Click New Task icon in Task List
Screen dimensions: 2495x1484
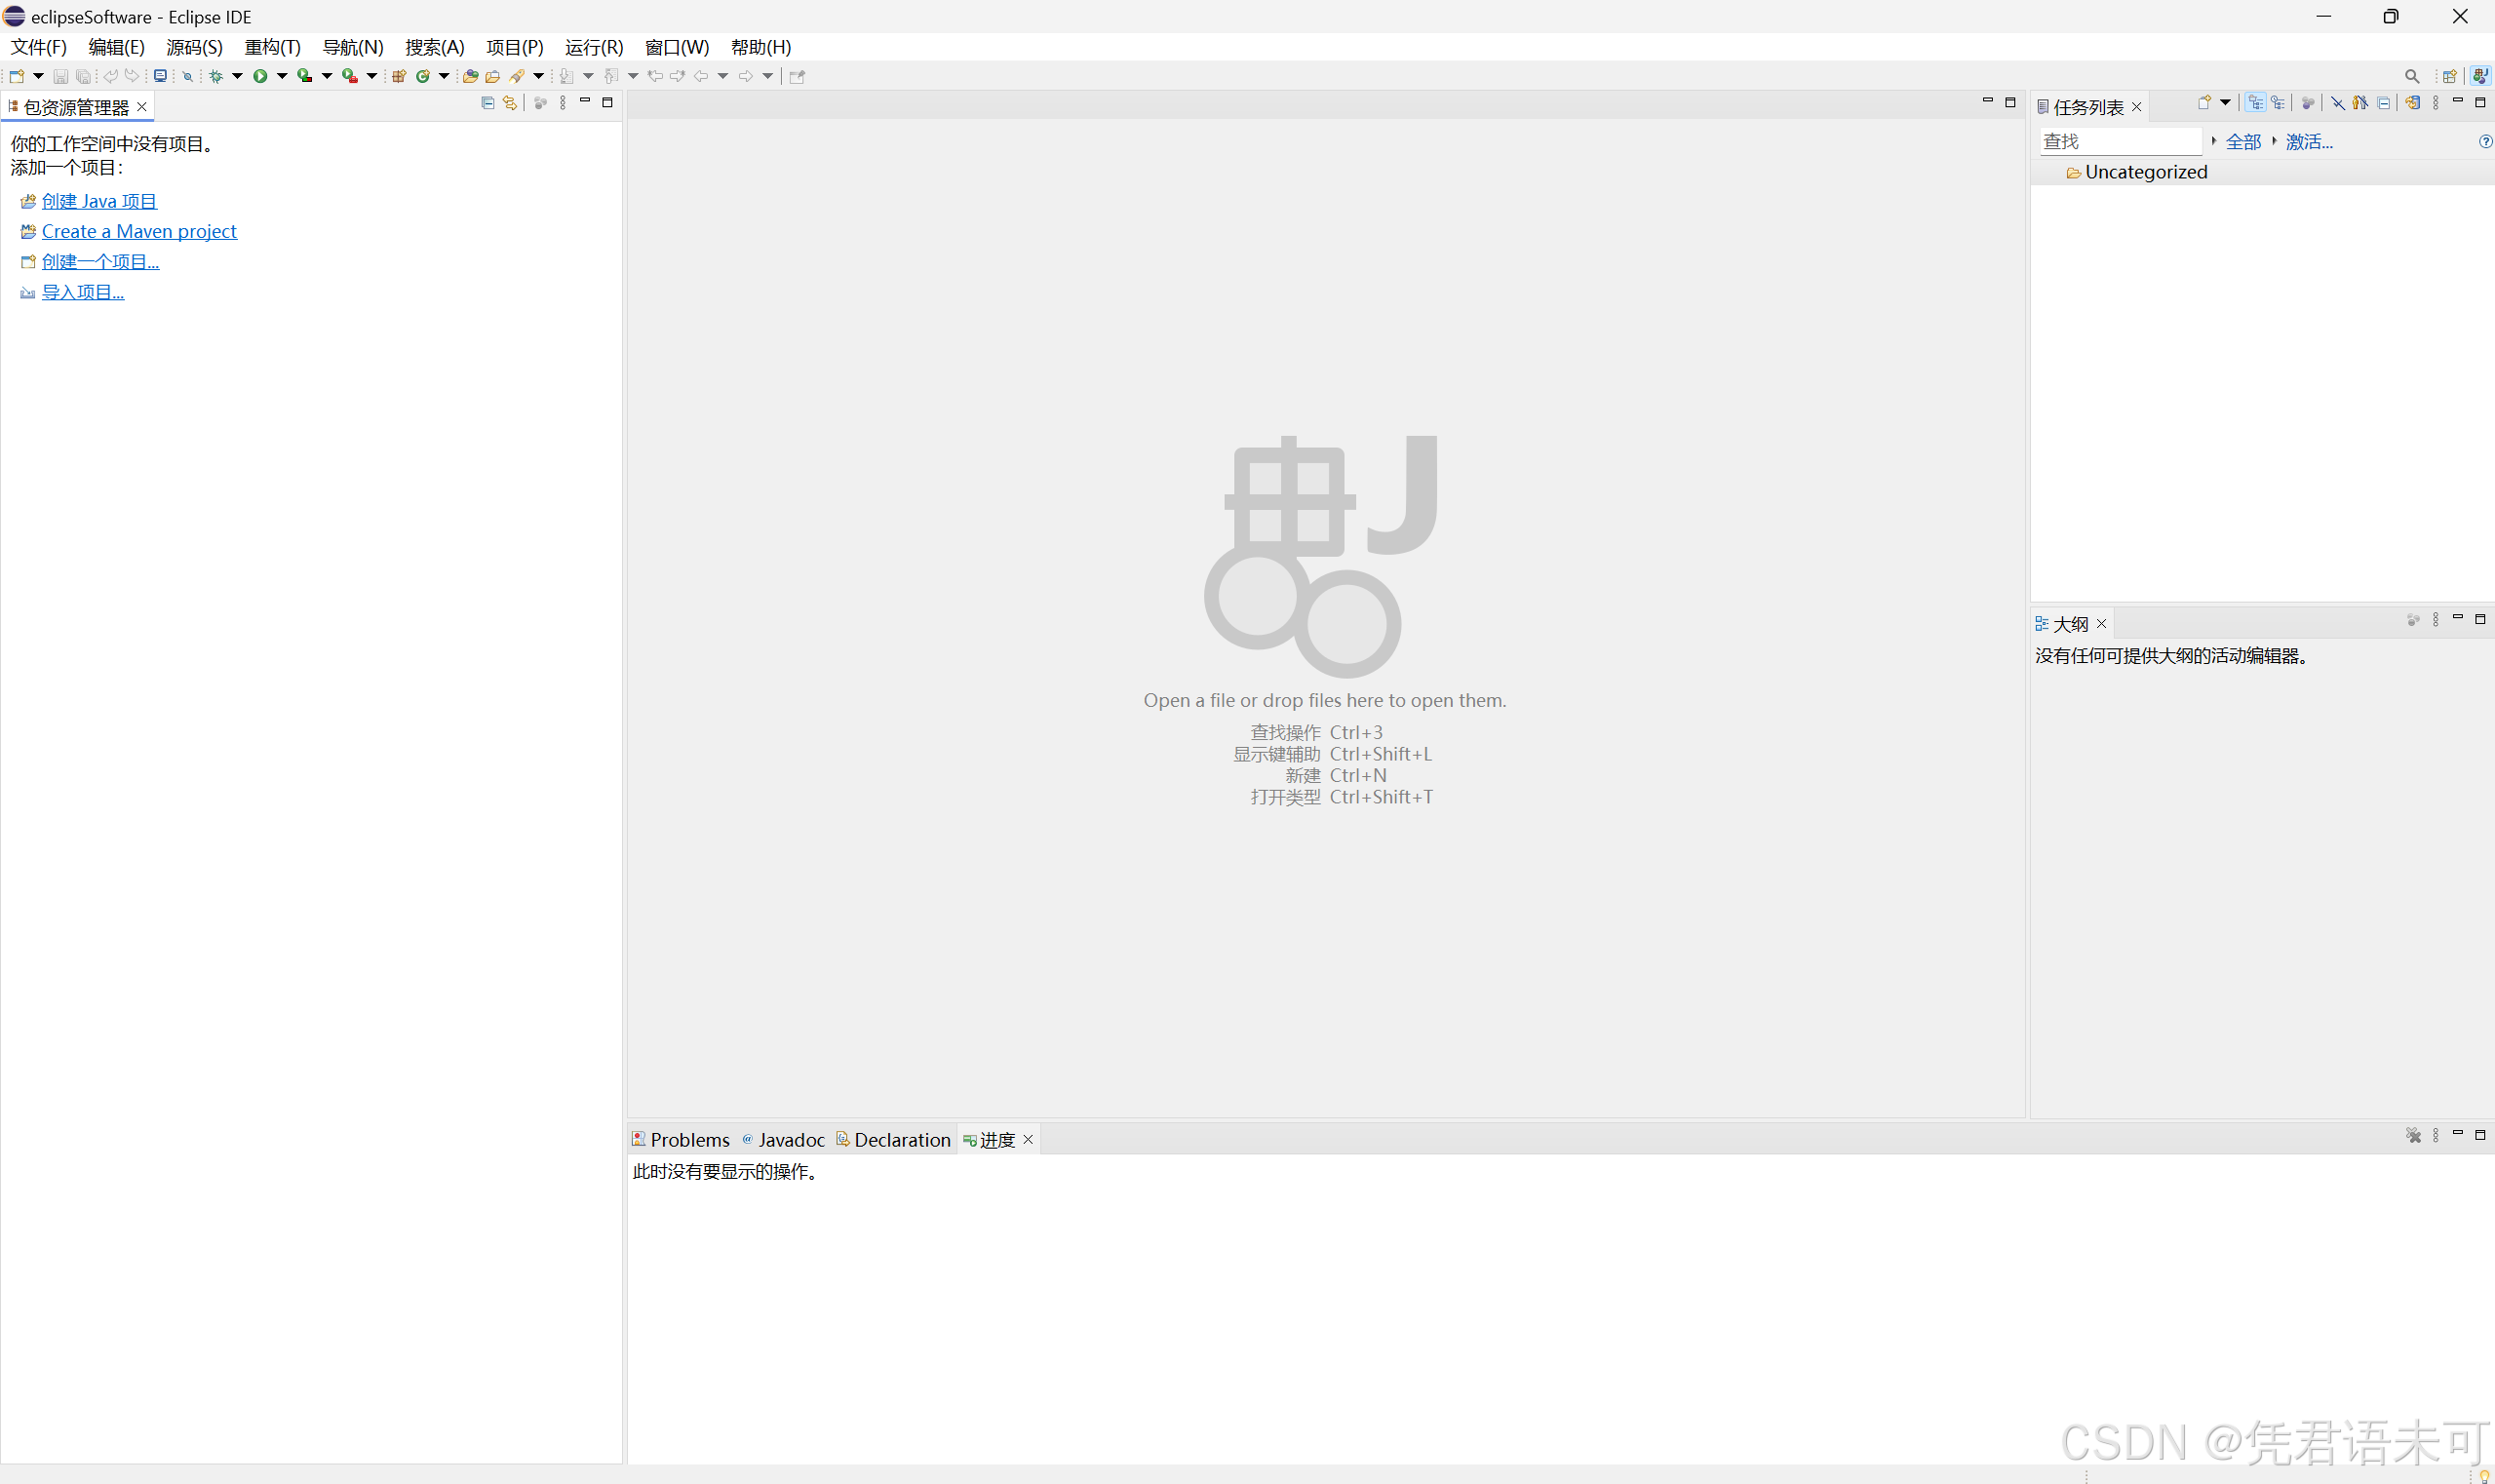[x=2205, y=103]
